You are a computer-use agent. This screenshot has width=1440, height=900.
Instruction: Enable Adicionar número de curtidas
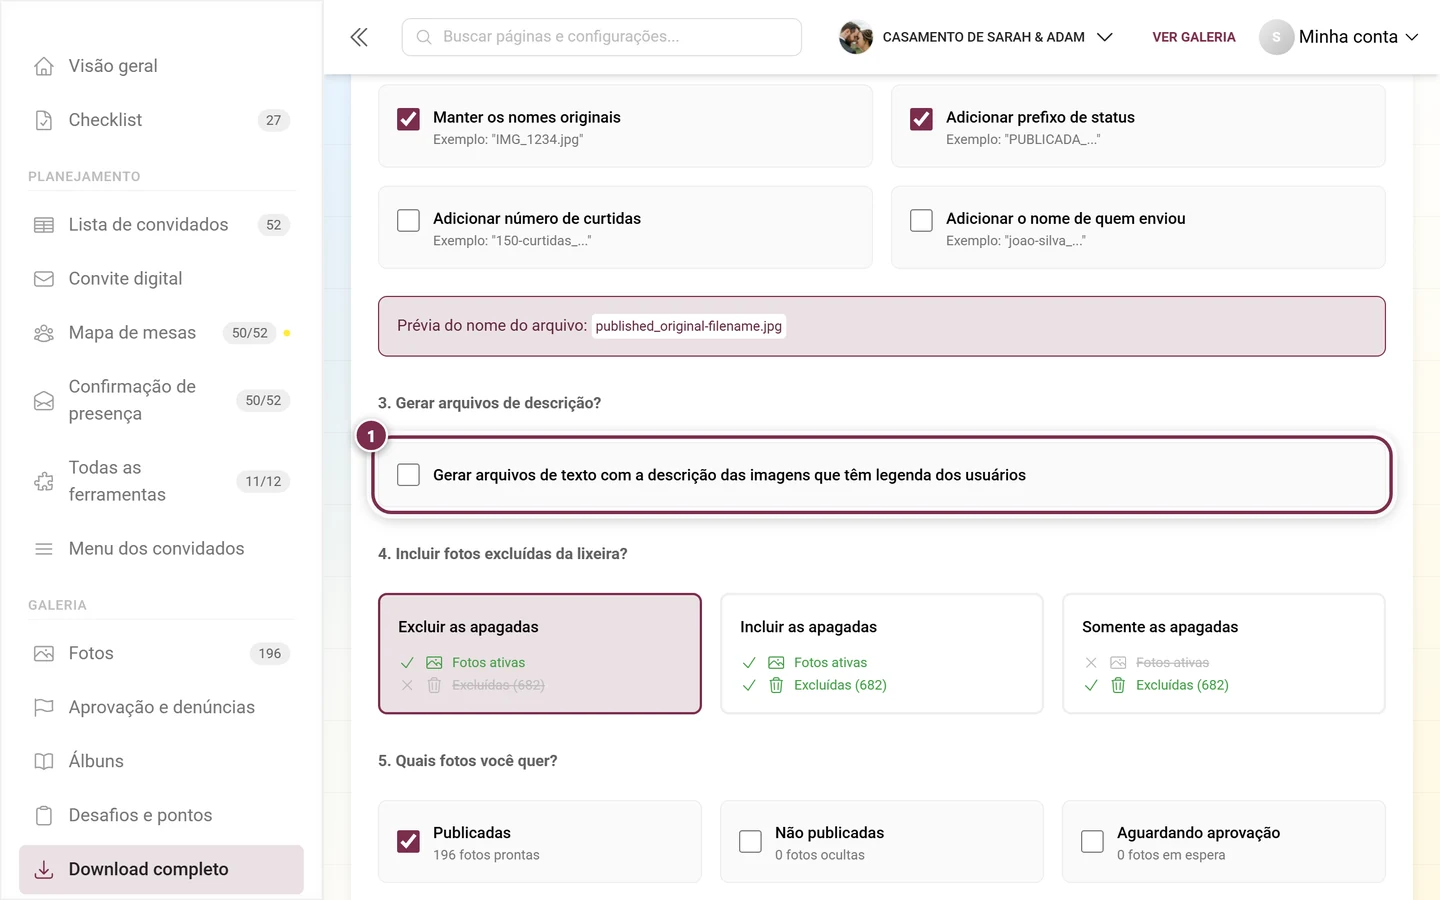point(408,220)
